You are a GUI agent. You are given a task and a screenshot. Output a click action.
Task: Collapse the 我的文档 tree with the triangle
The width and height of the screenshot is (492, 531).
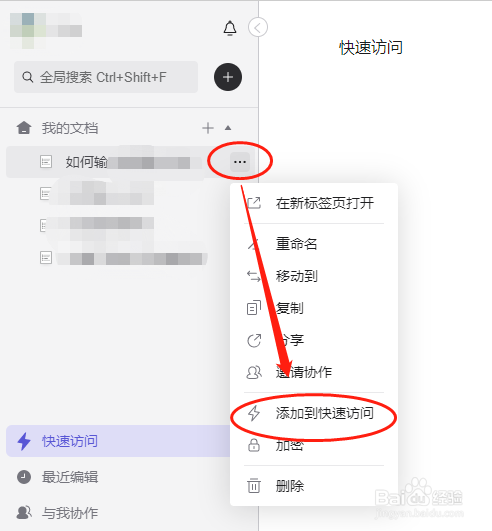[x=228, y=128]
